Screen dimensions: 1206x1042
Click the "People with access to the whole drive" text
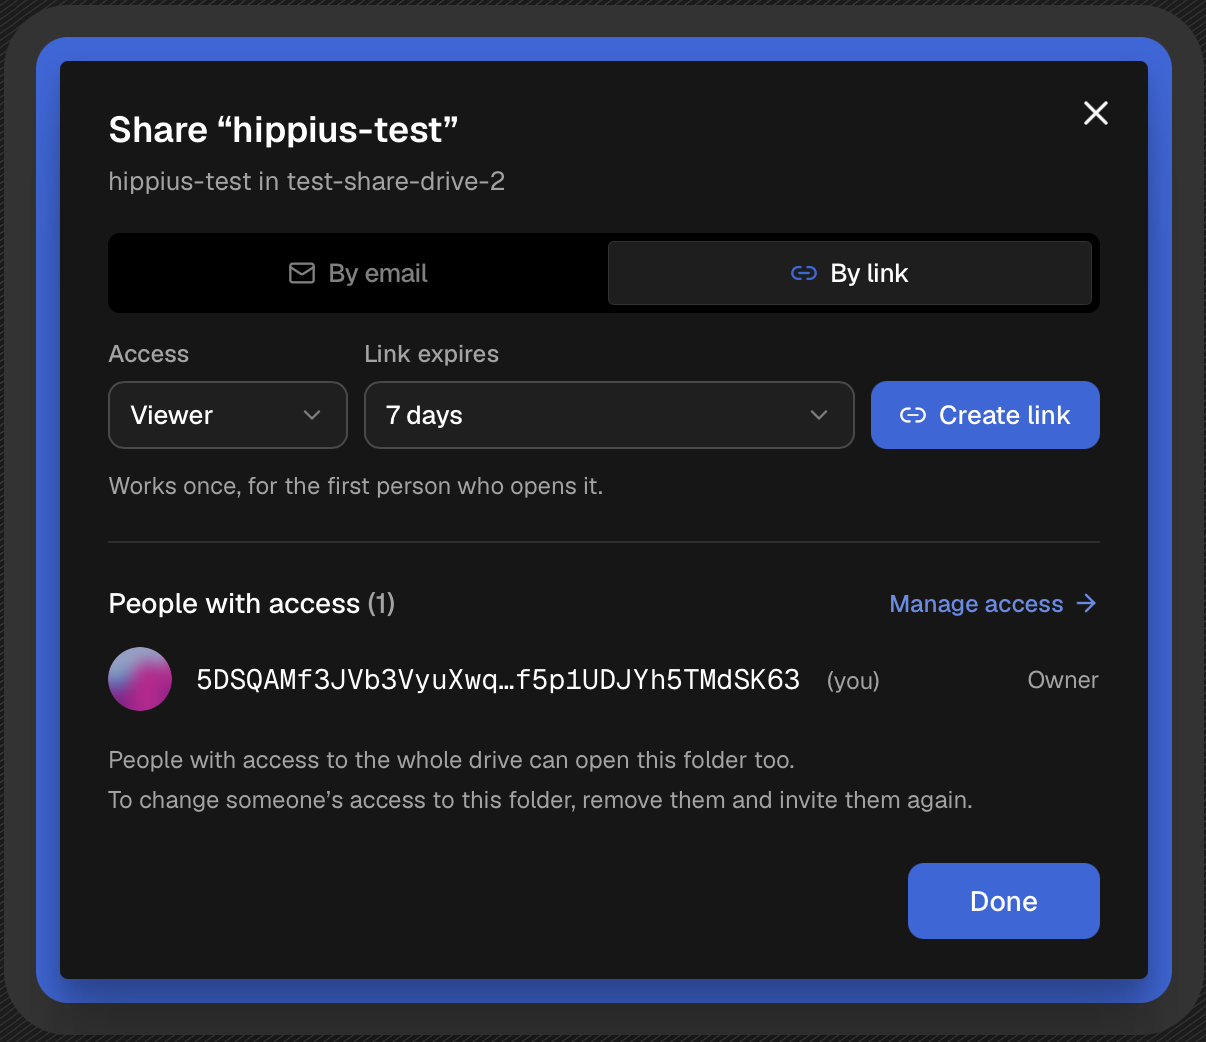(x=451, y=760)
